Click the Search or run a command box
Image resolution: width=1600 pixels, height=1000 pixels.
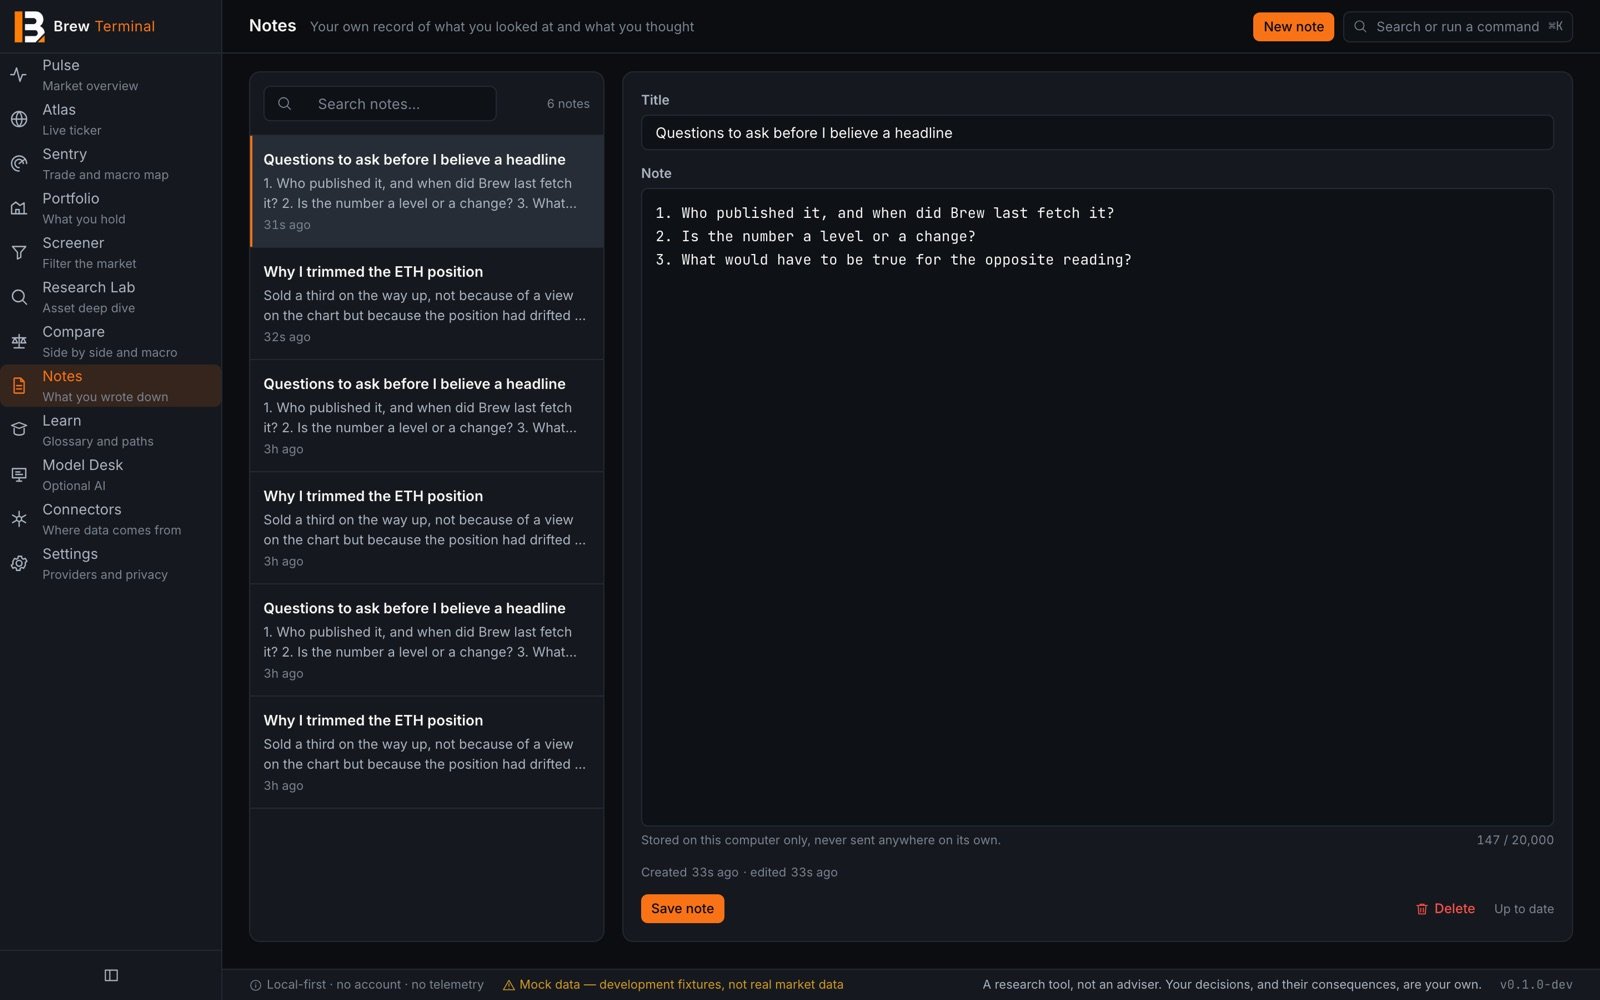click(1457, 27)
